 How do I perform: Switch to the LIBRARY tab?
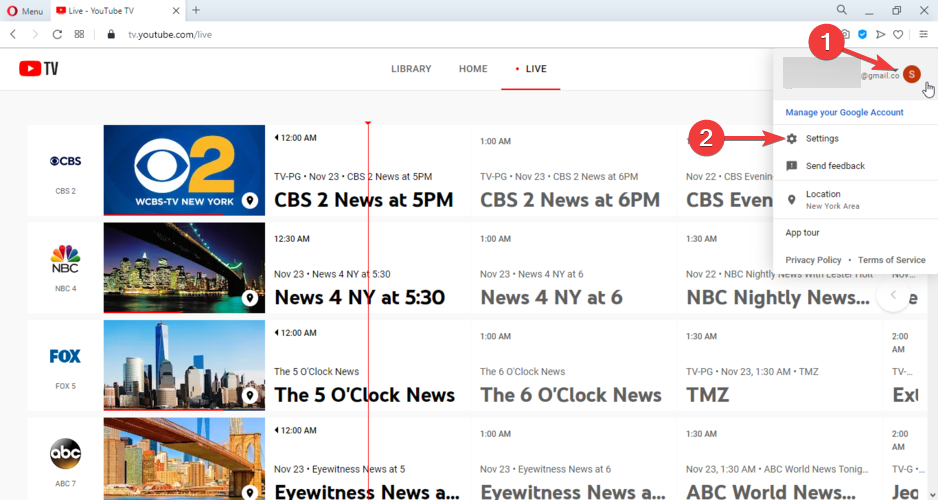tap(411, 69)
